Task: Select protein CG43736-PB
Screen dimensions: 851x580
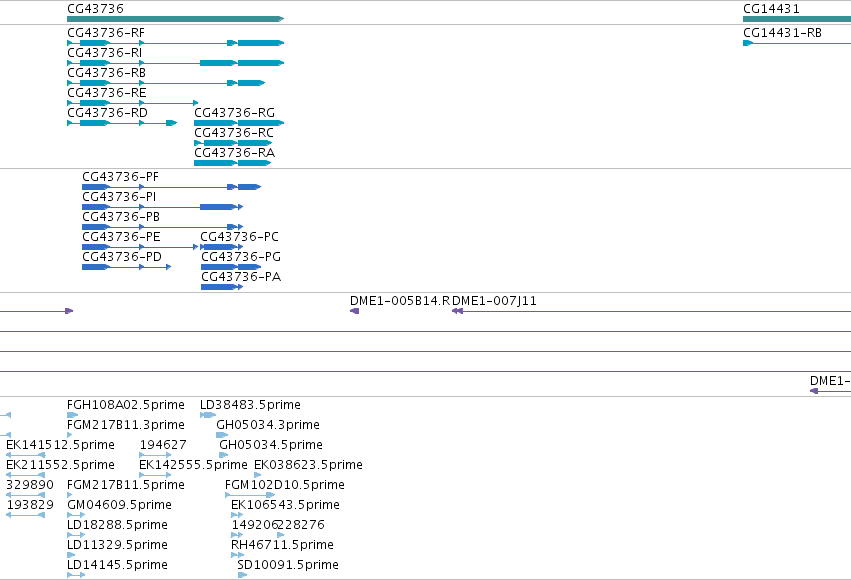Action: (x=162, y=227)
